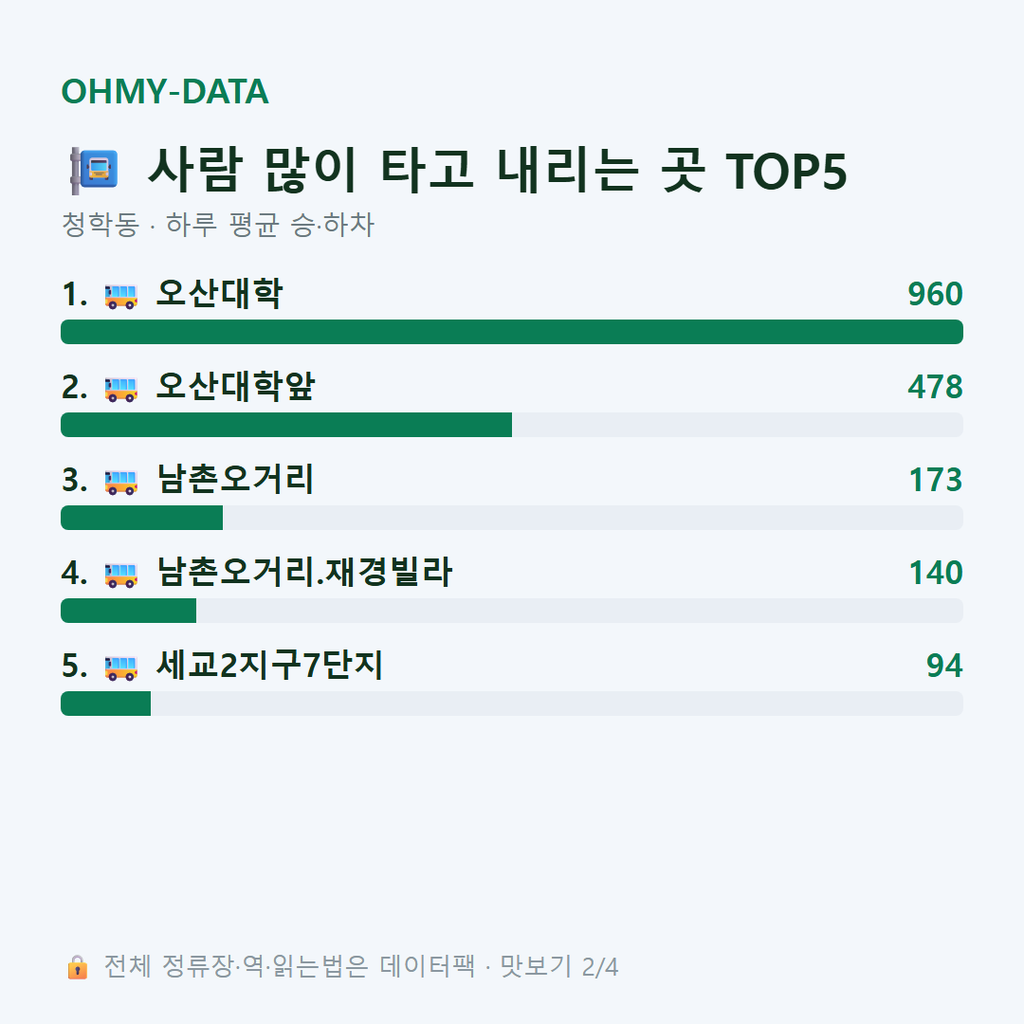Click the progress bar under 세교2지구7단지
This screenshot has height=1024, width=1024.
[x=512, y=703]
